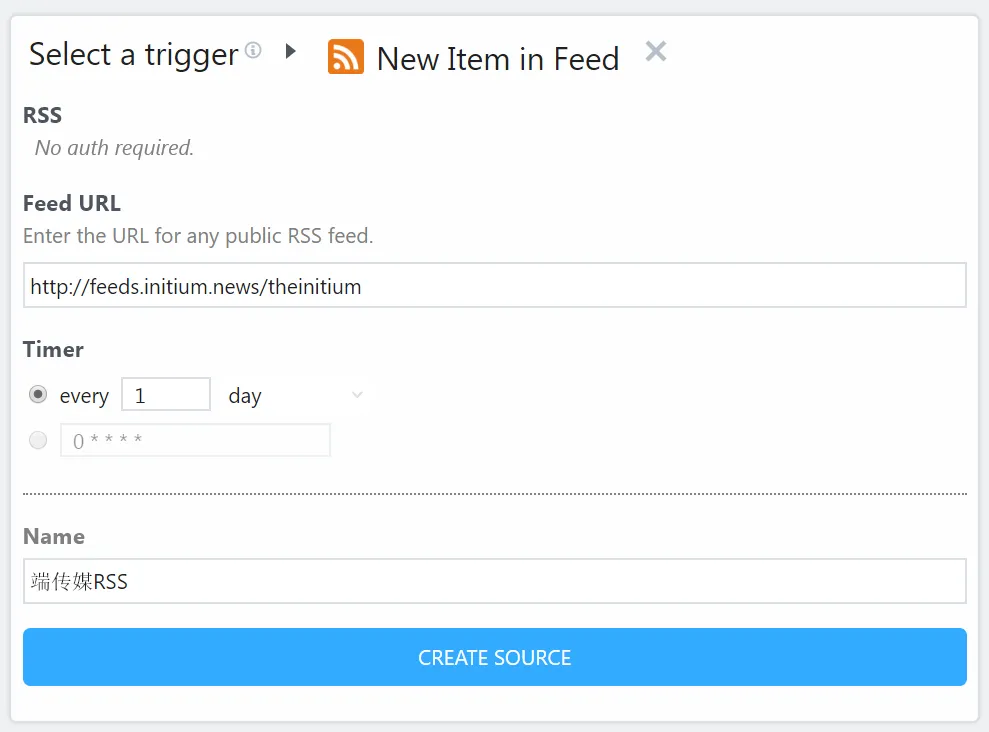Remove the New Item in Feed trigger
989x732 pixels.
click(656, 51)
